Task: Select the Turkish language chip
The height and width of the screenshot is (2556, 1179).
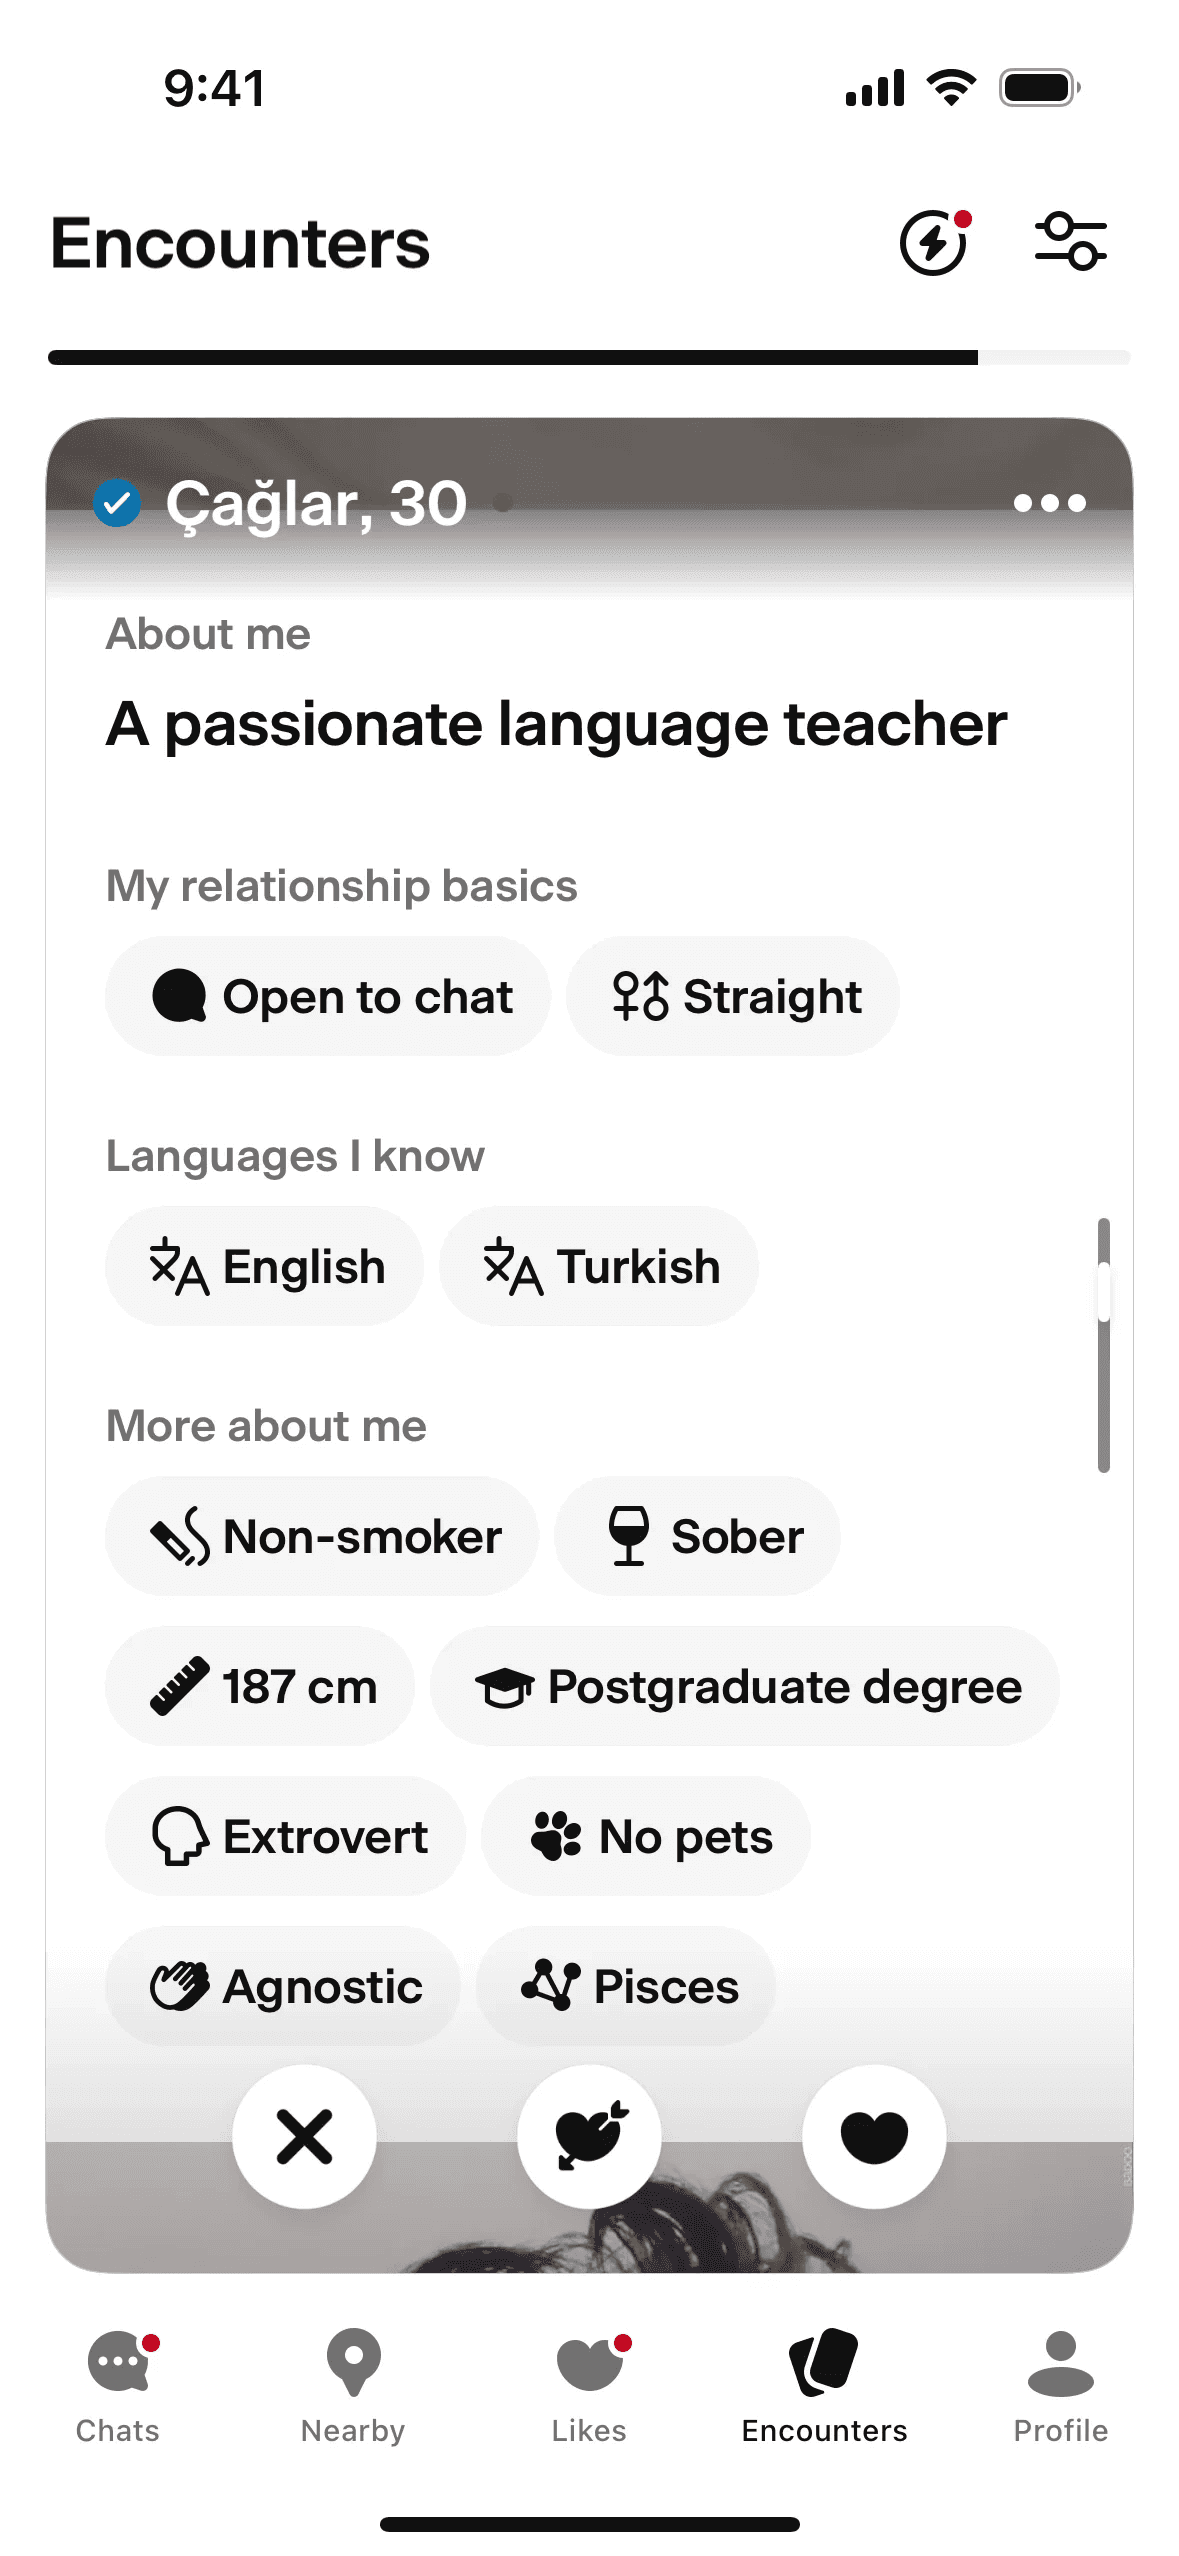Action: pyautogui.click(x=599, y=1266)
